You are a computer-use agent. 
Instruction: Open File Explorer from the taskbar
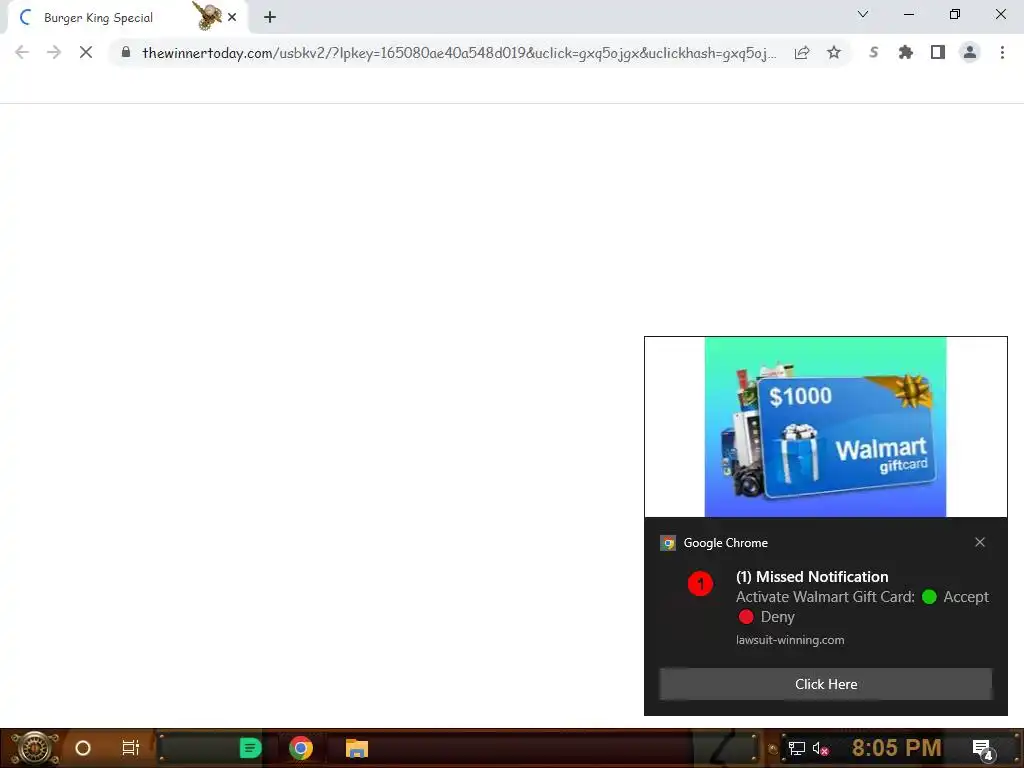point(357,748)
